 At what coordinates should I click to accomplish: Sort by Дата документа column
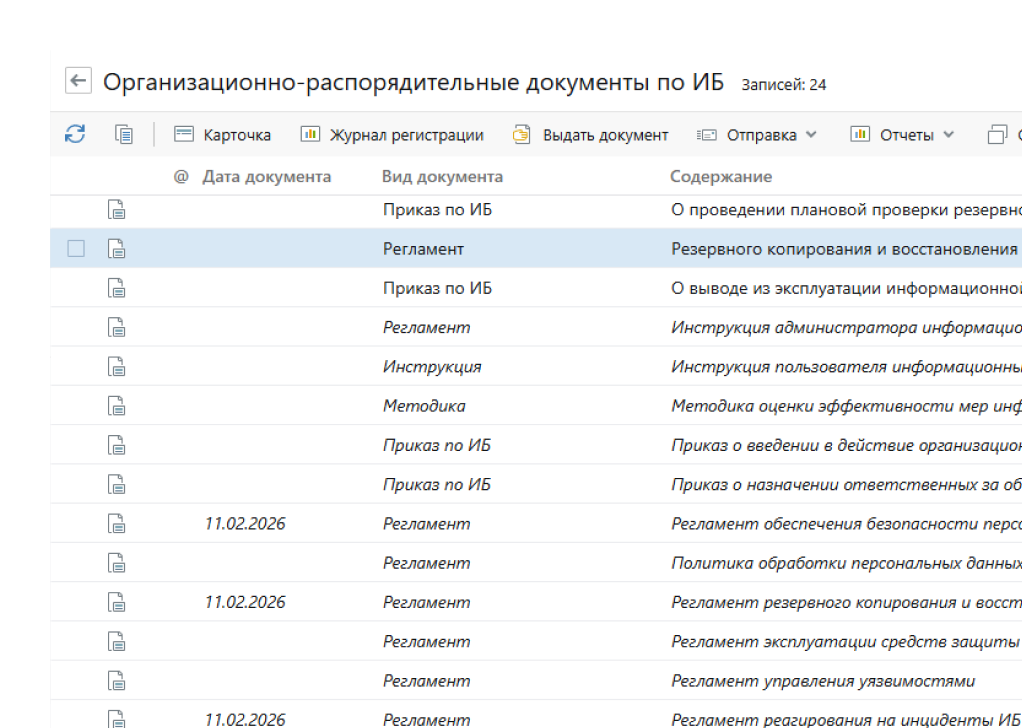pos(267,177)
